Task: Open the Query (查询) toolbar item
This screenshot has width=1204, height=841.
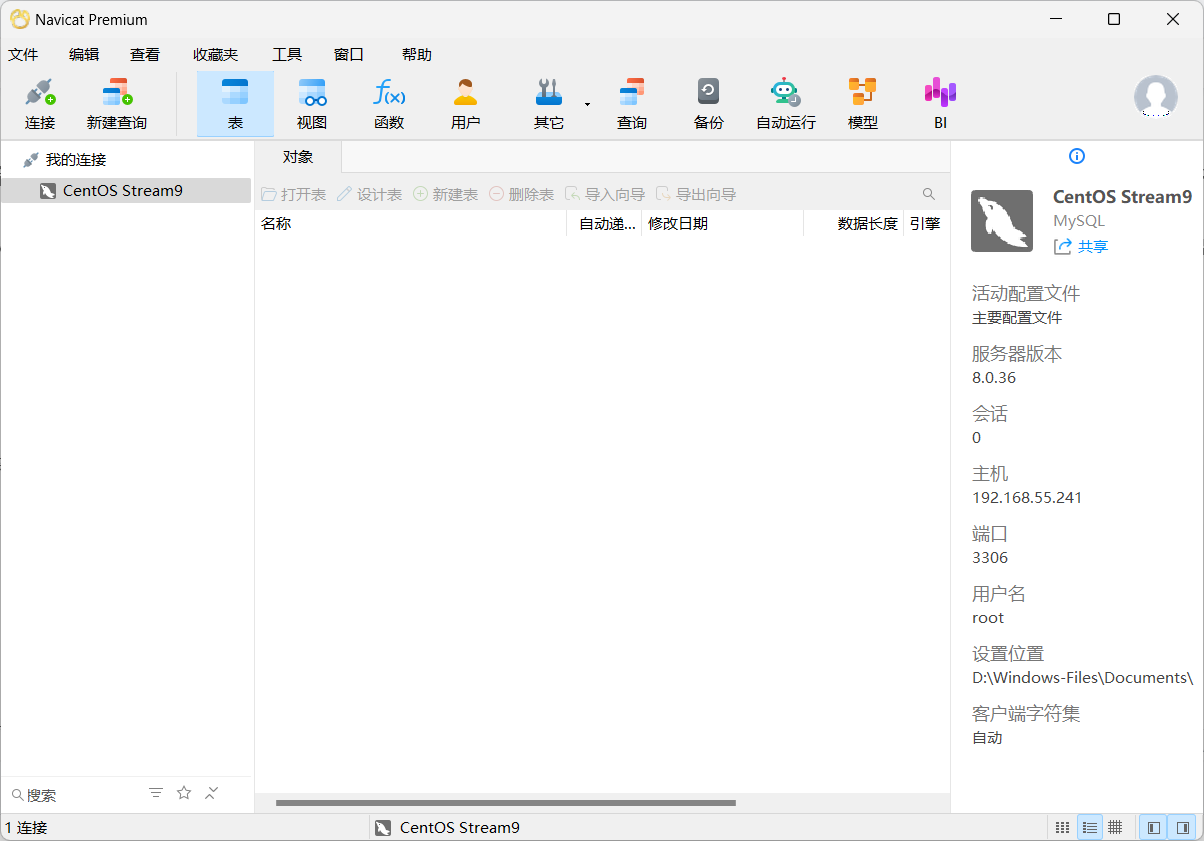Action: (632, 104)
